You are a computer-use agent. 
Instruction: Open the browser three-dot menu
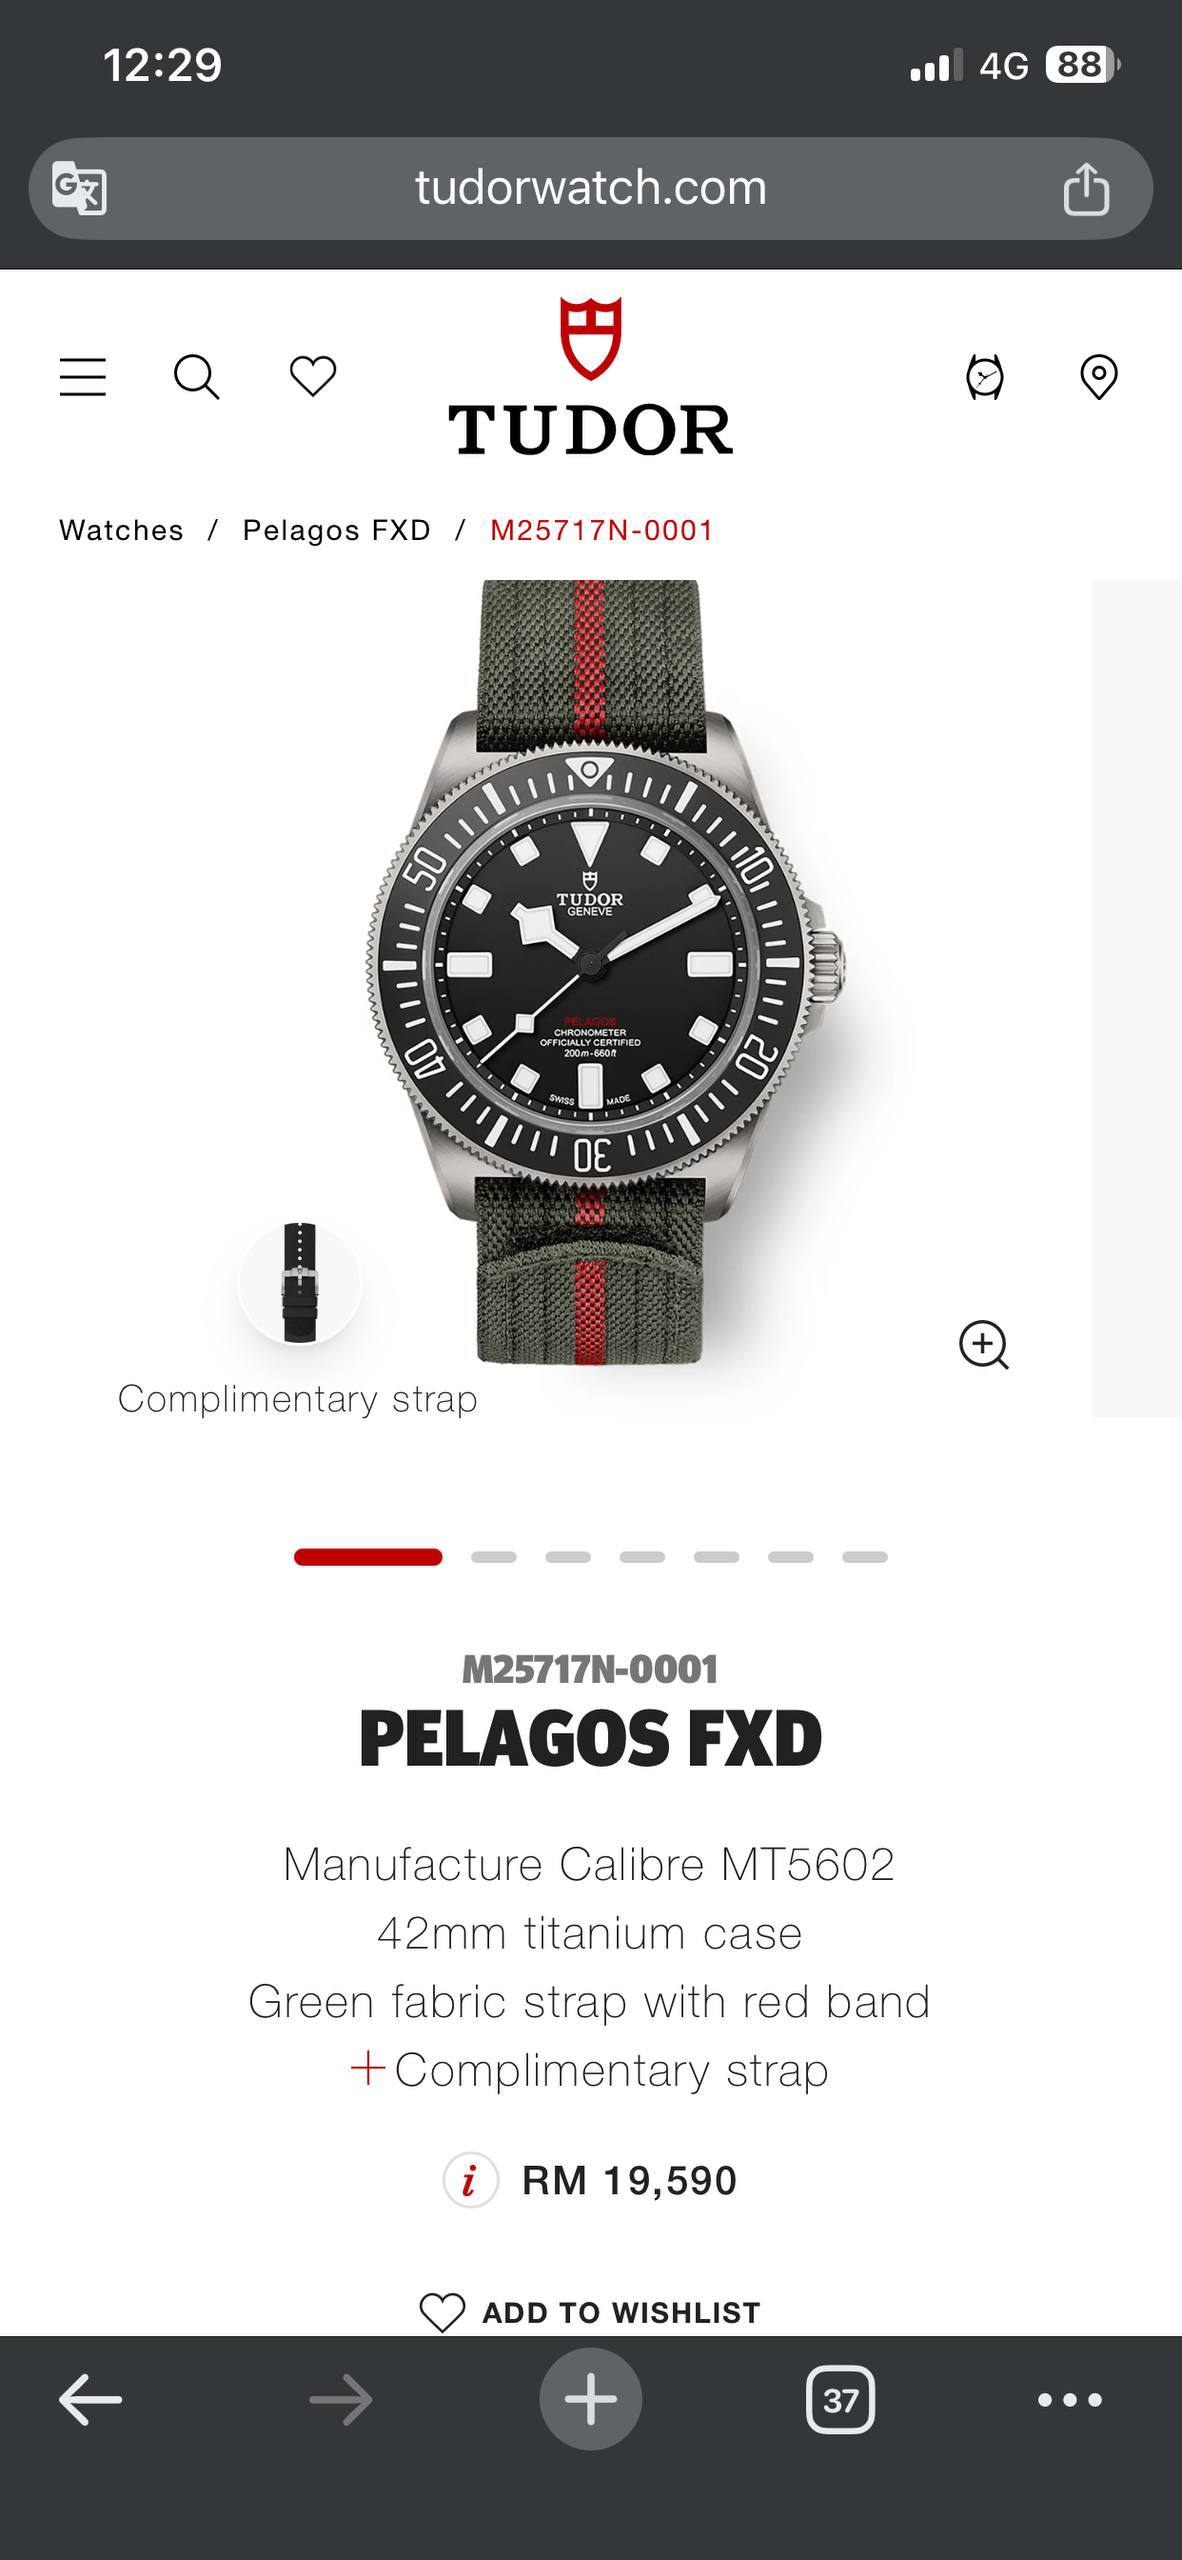(x=1070, y=2399)
